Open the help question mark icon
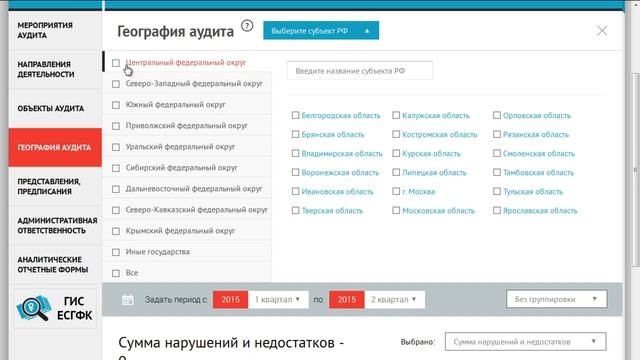The height and width of the screenshot is (360, 640). click(247, 26)
